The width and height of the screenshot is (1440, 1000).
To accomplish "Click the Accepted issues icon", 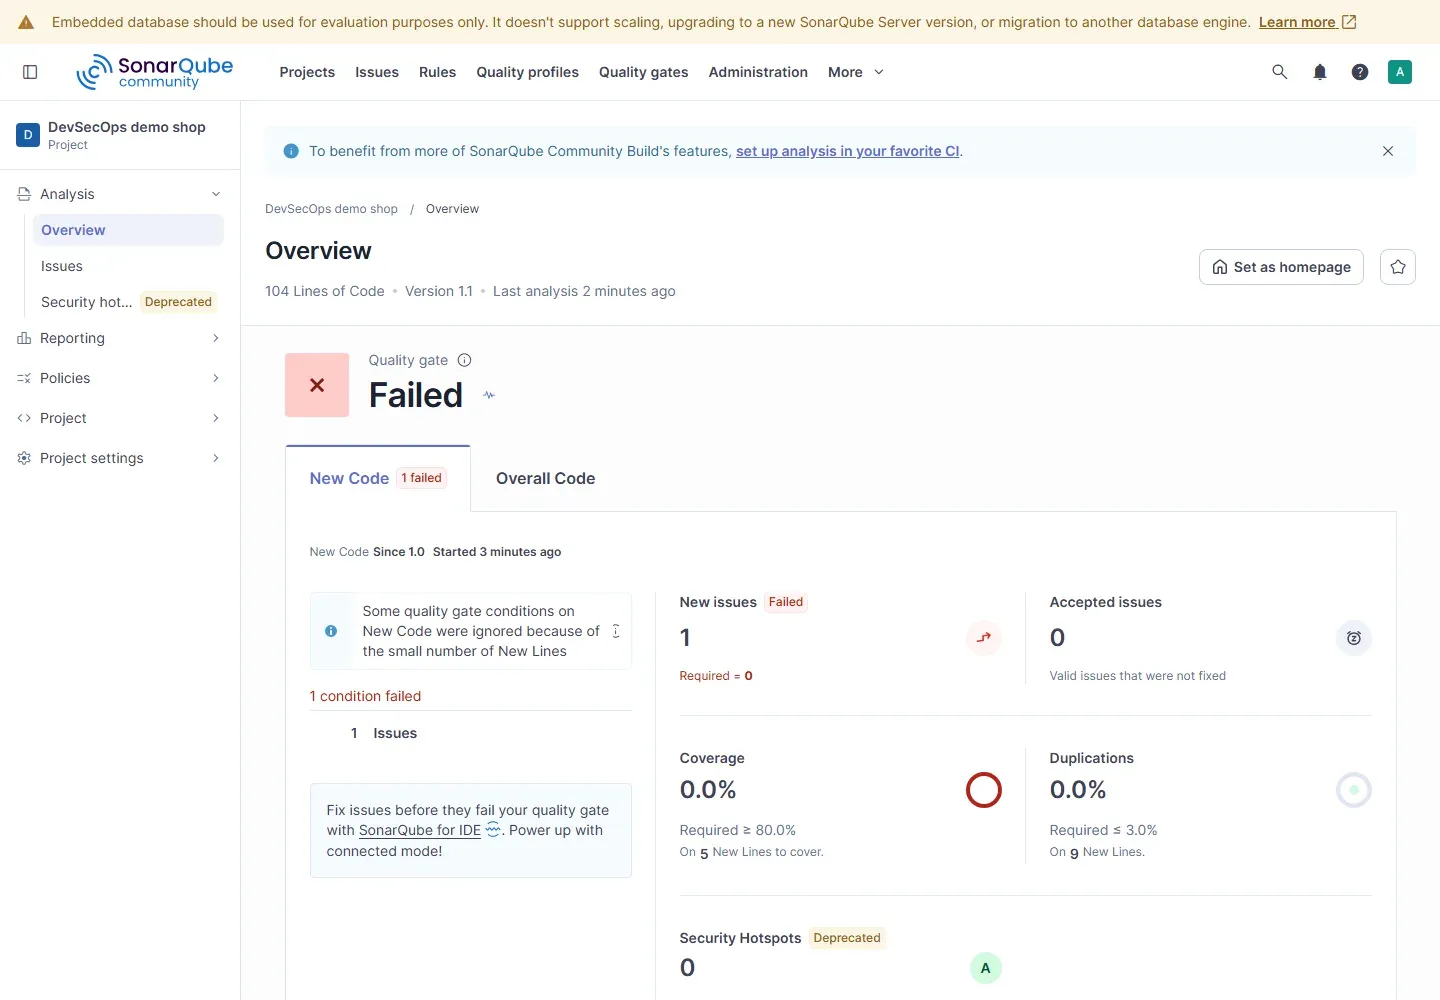I will pos(1354,638).
